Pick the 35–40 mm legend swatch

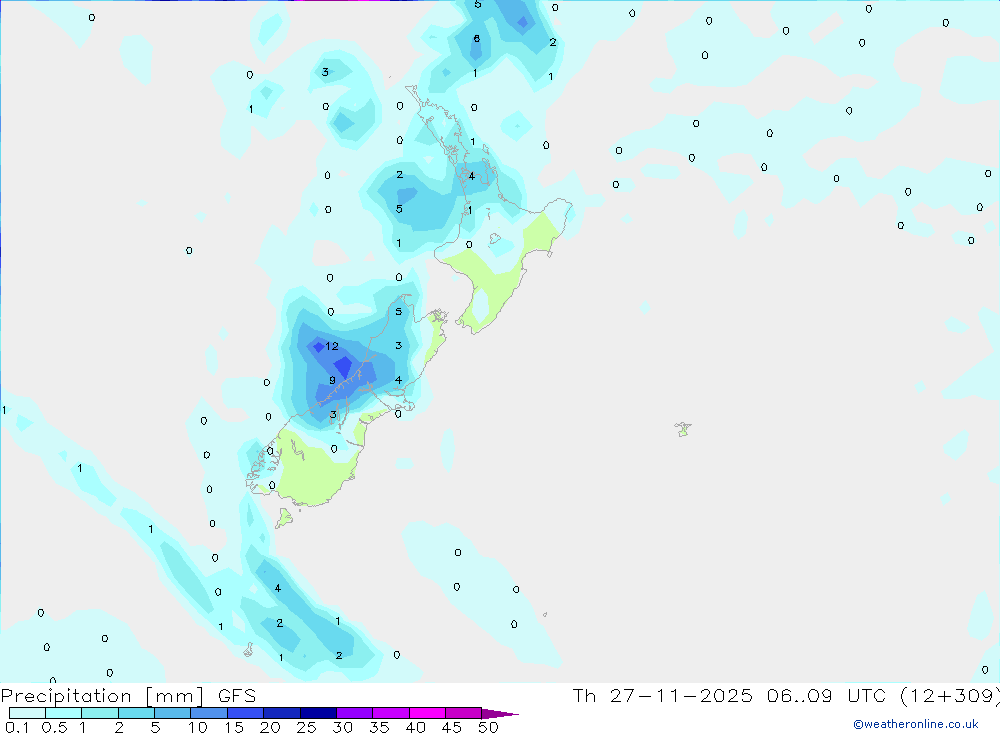point(391,713)
